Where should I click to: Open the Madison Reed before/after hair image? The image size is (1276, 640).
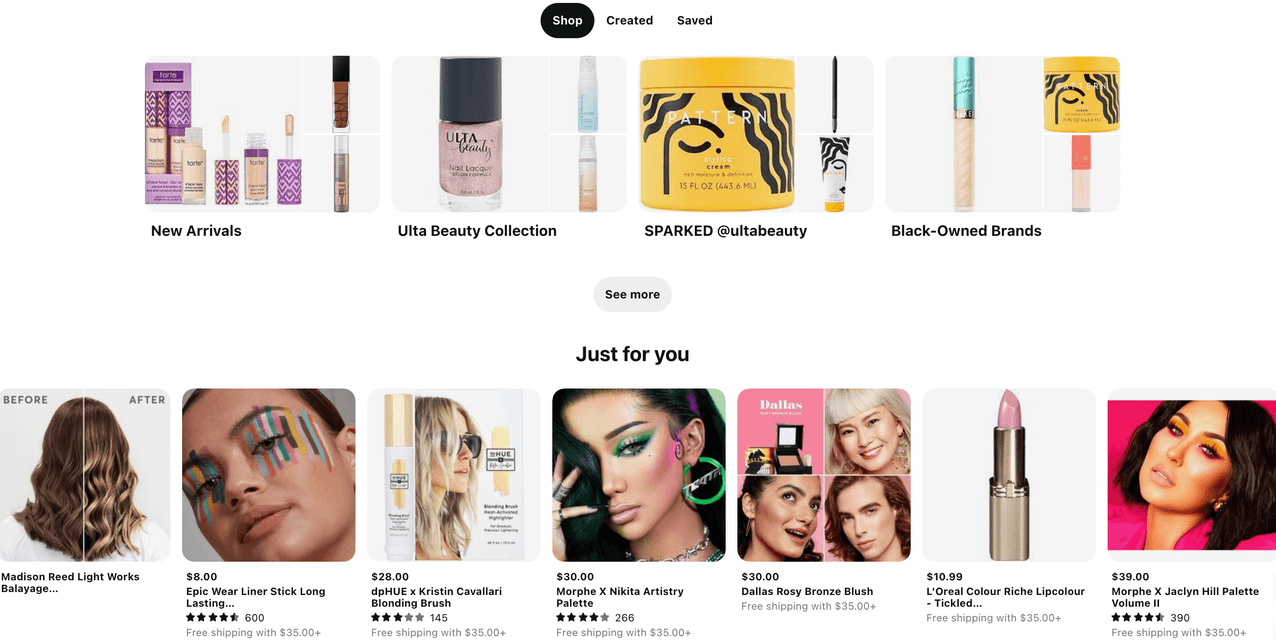pos(85,475)
